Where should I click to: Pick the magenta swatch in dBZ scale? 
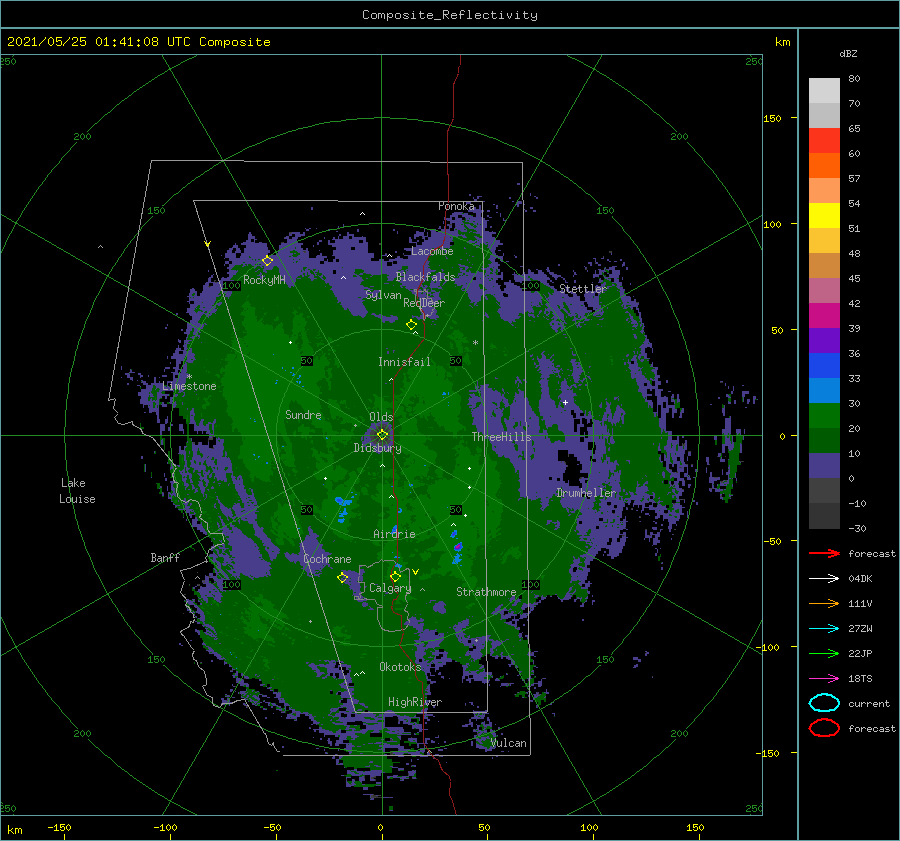point(824,316)
